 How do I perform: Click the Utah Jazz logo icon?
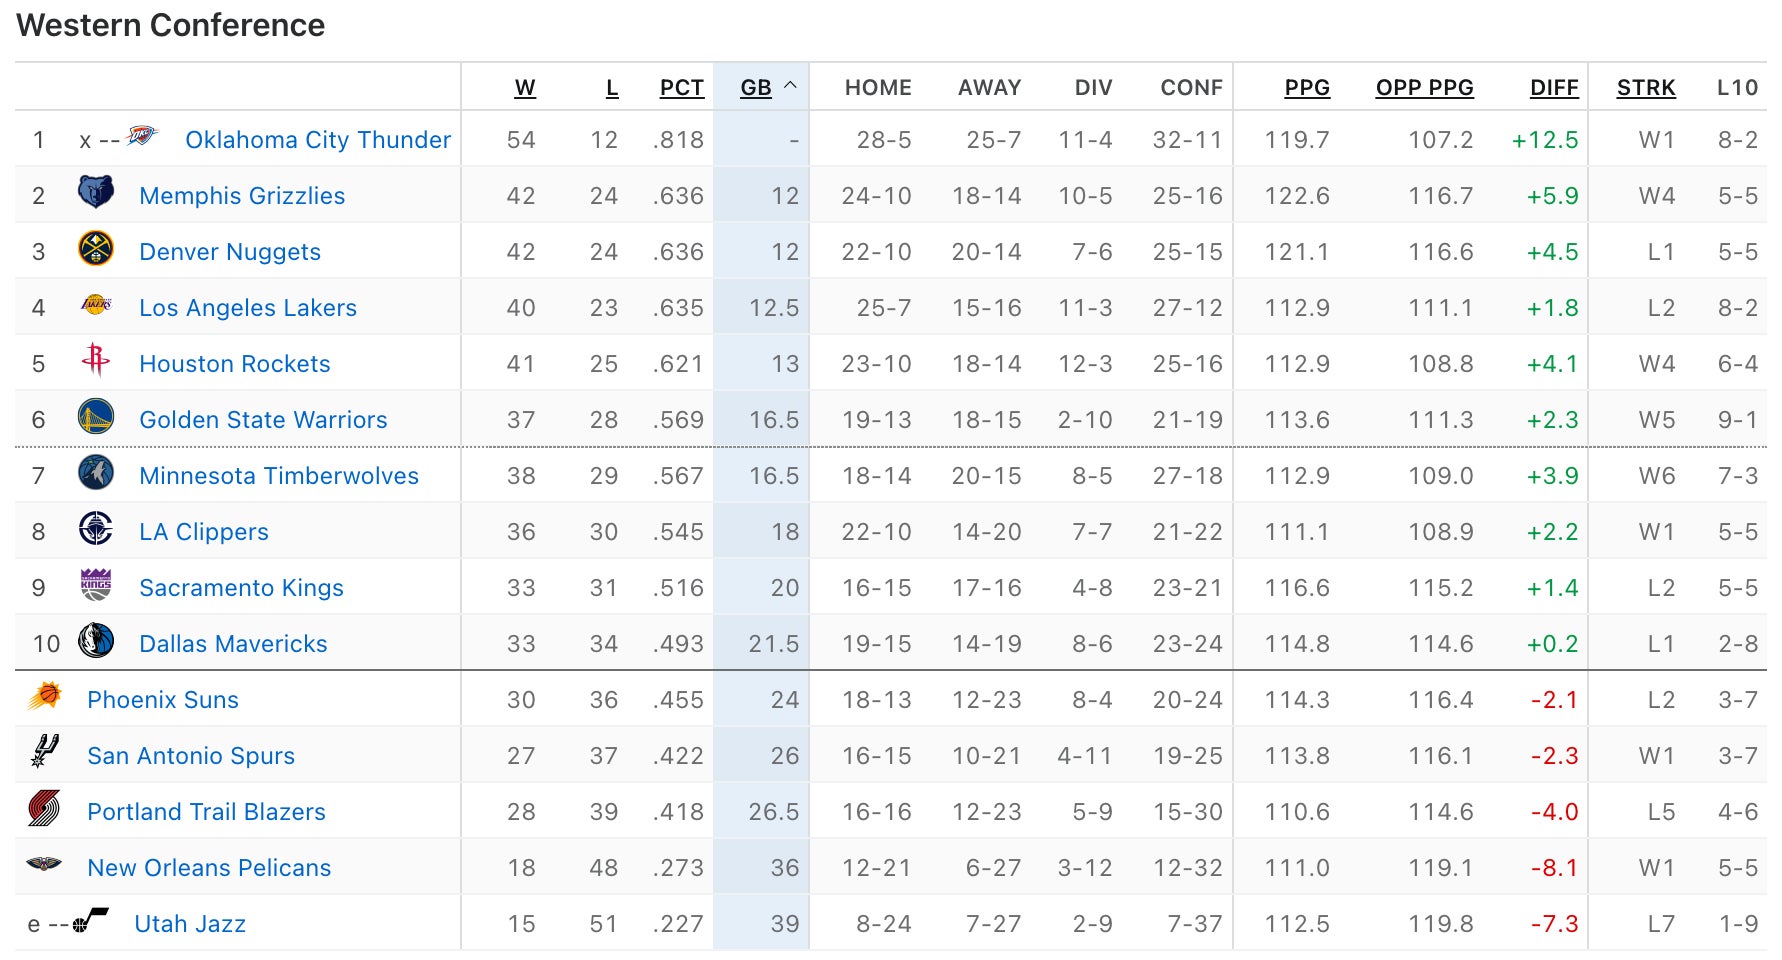pos(91,920)
